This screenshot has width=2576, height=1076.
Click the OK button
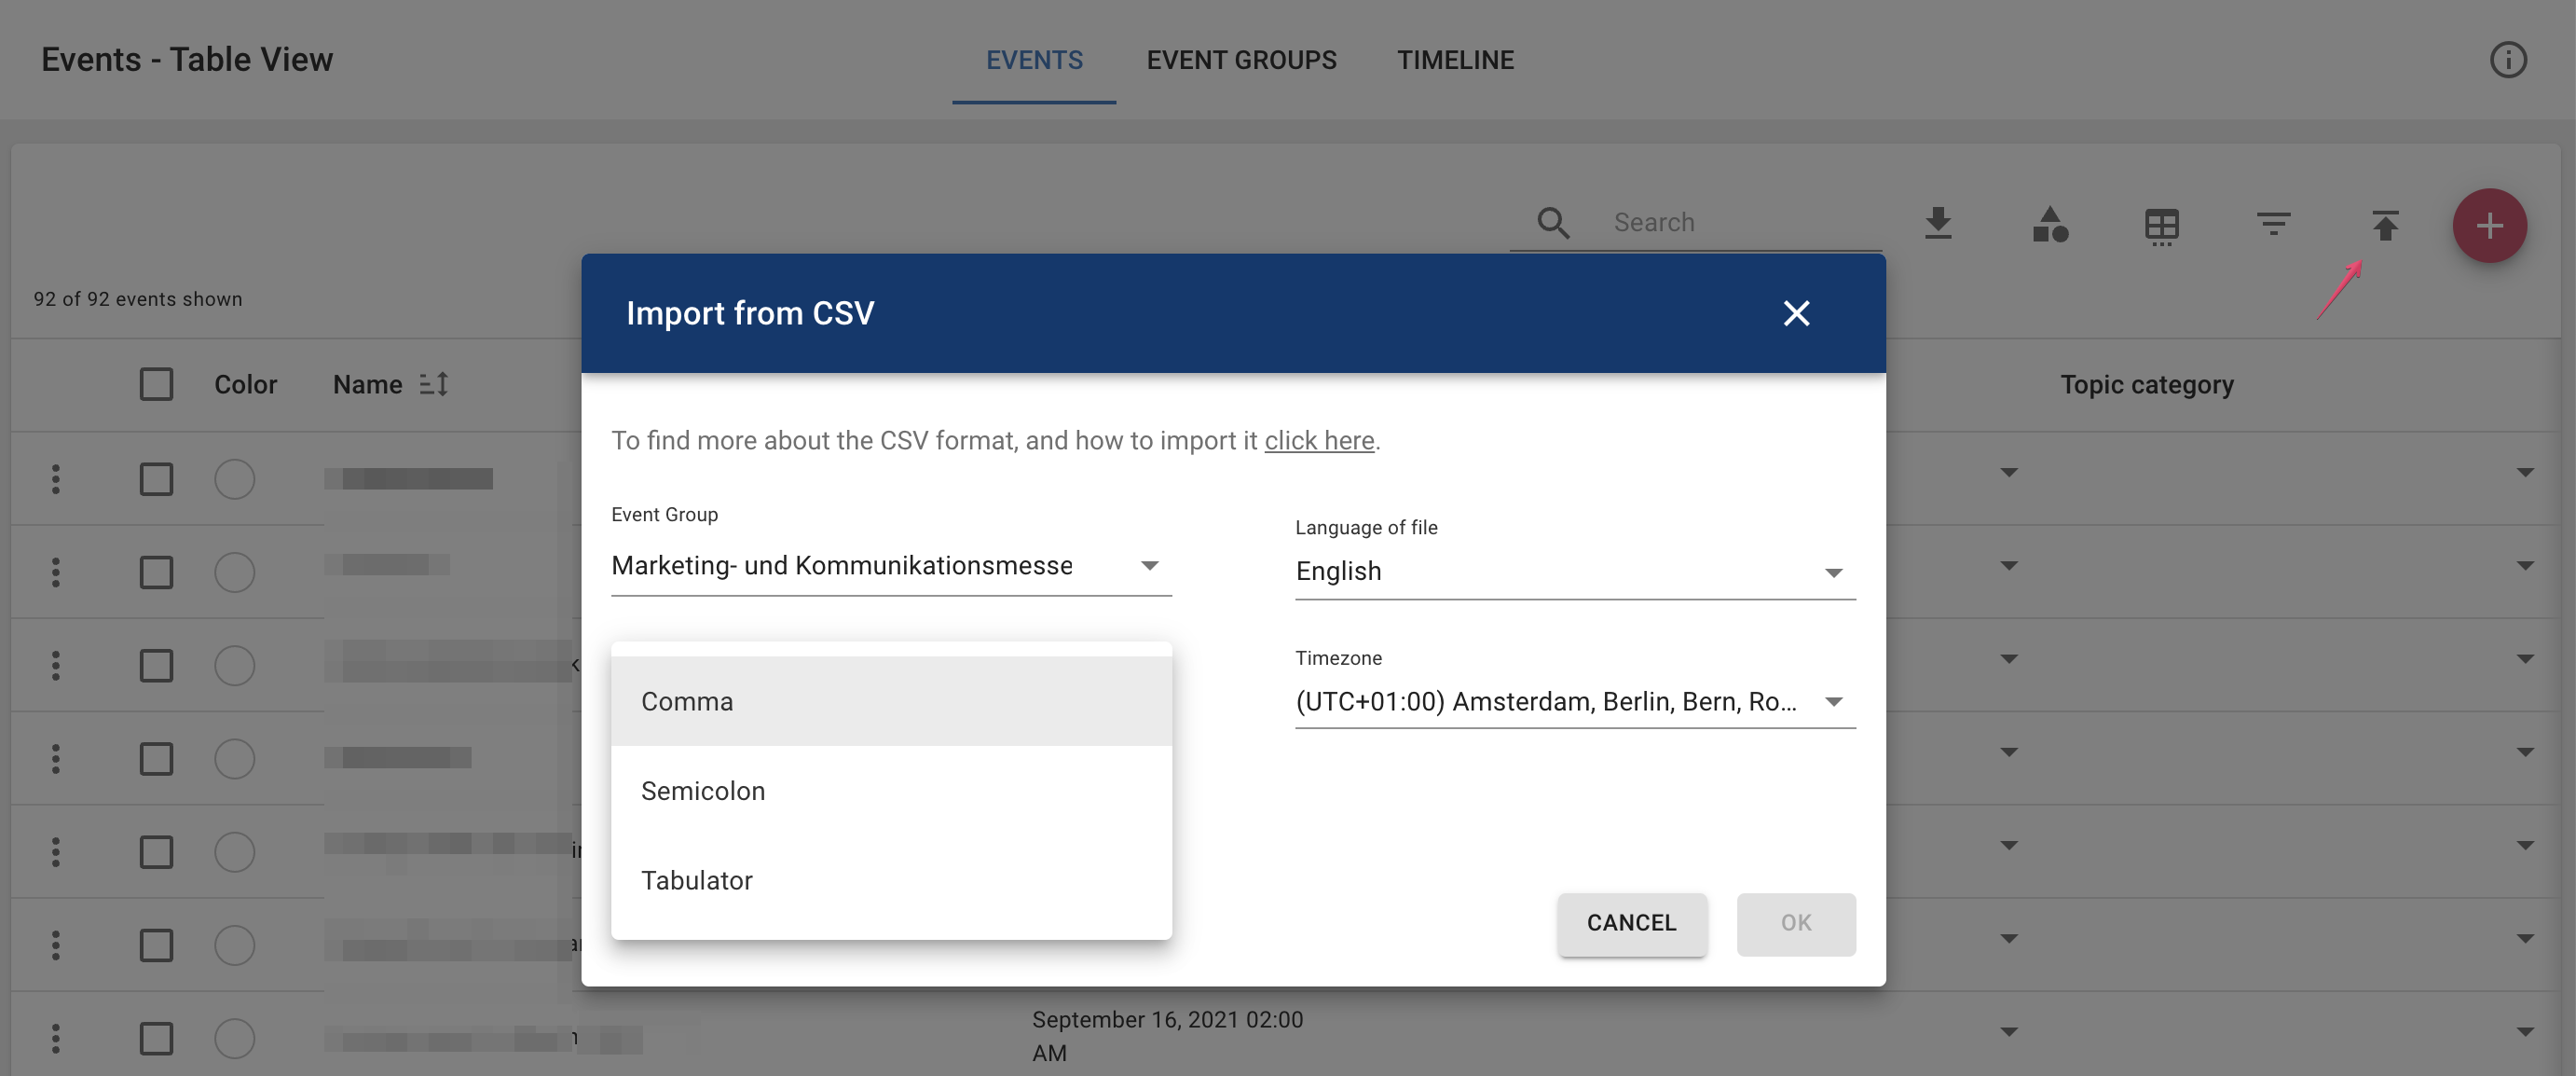[1796, 923]
